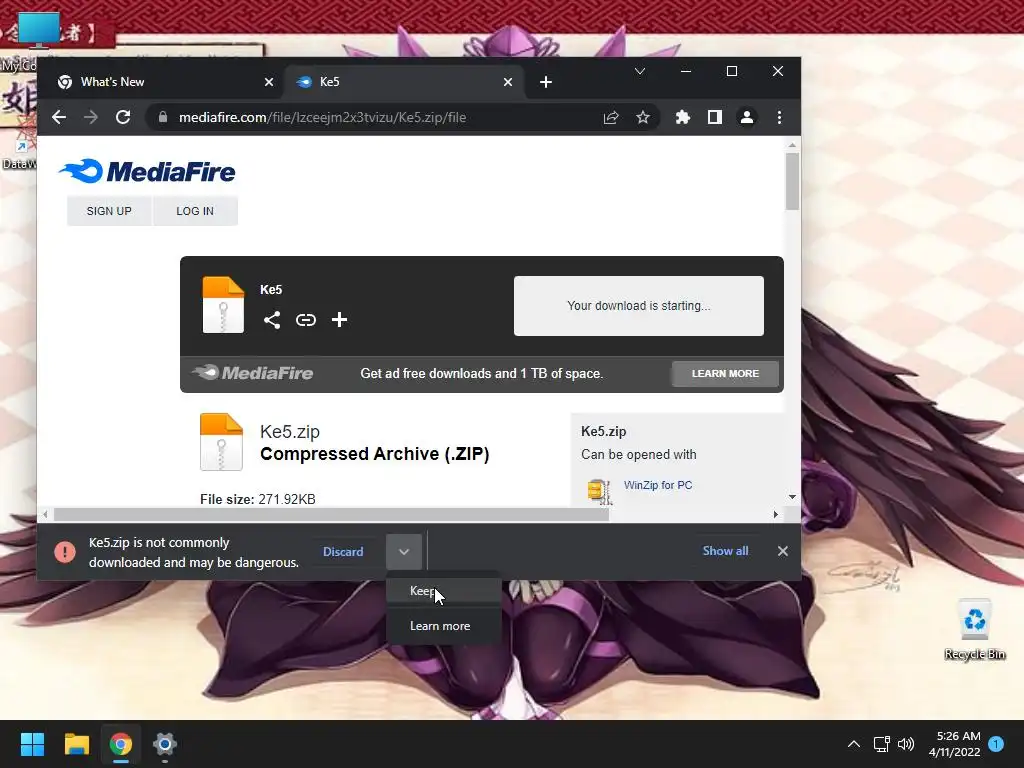Viewport: 1024px width, 768px height.
Task: Select the Ke5 tab
Action: (x=405, y=82)
